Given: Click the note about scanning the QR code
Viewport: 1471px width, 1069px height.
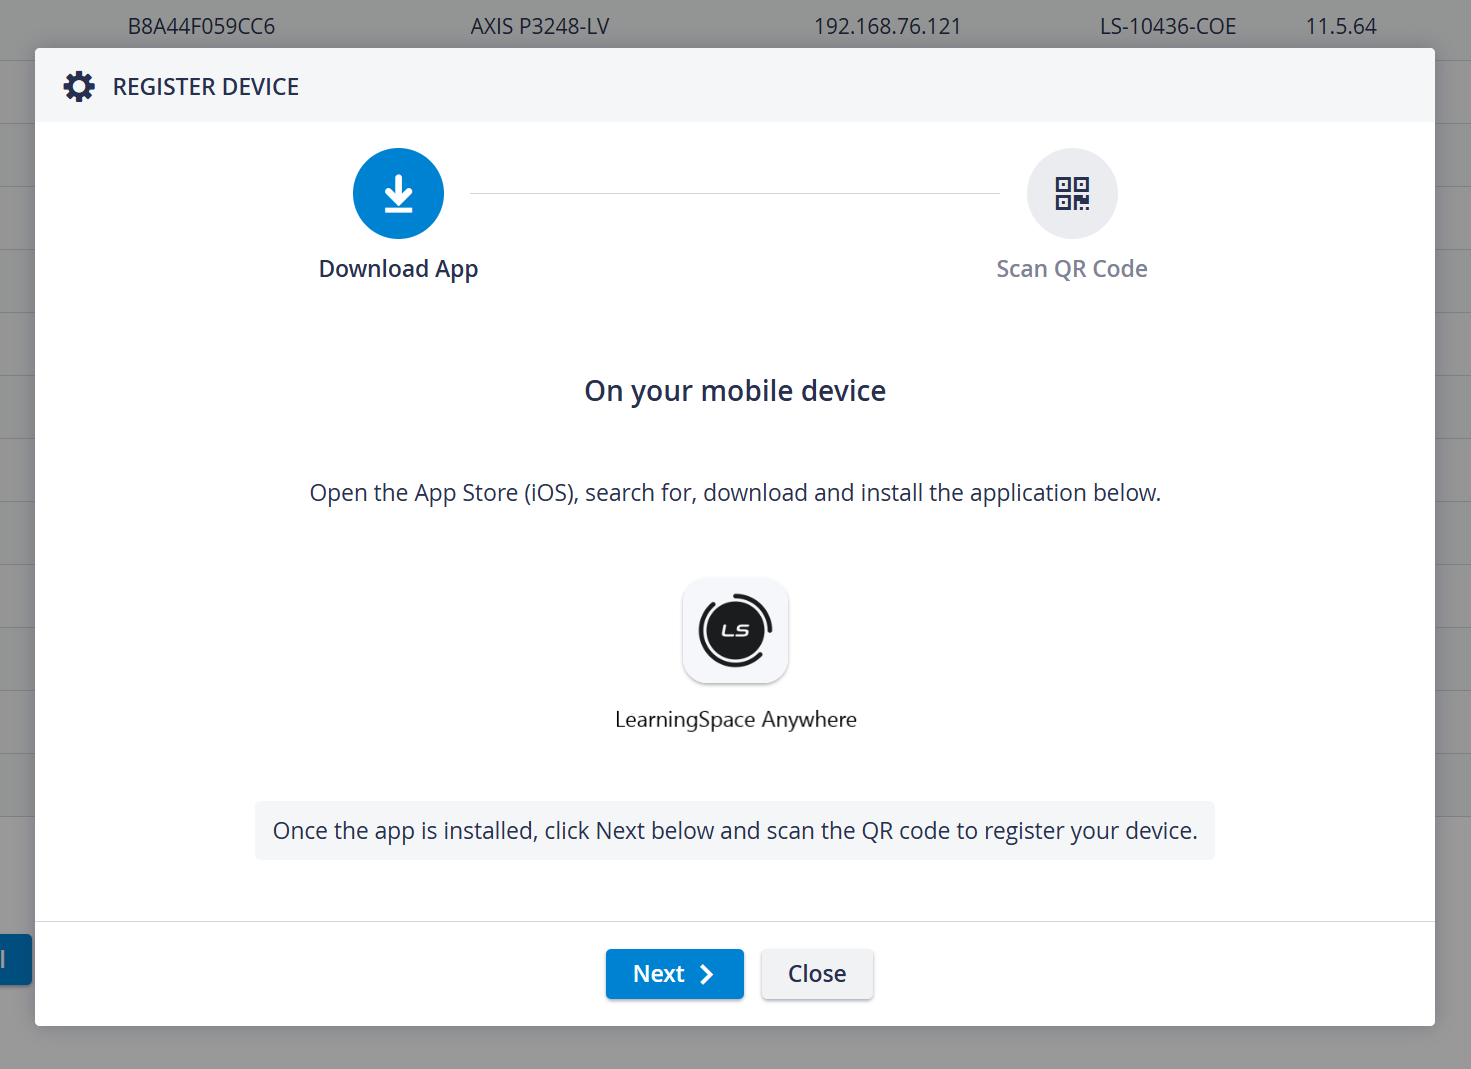Looking at the screenshot, I should (735, 831).
